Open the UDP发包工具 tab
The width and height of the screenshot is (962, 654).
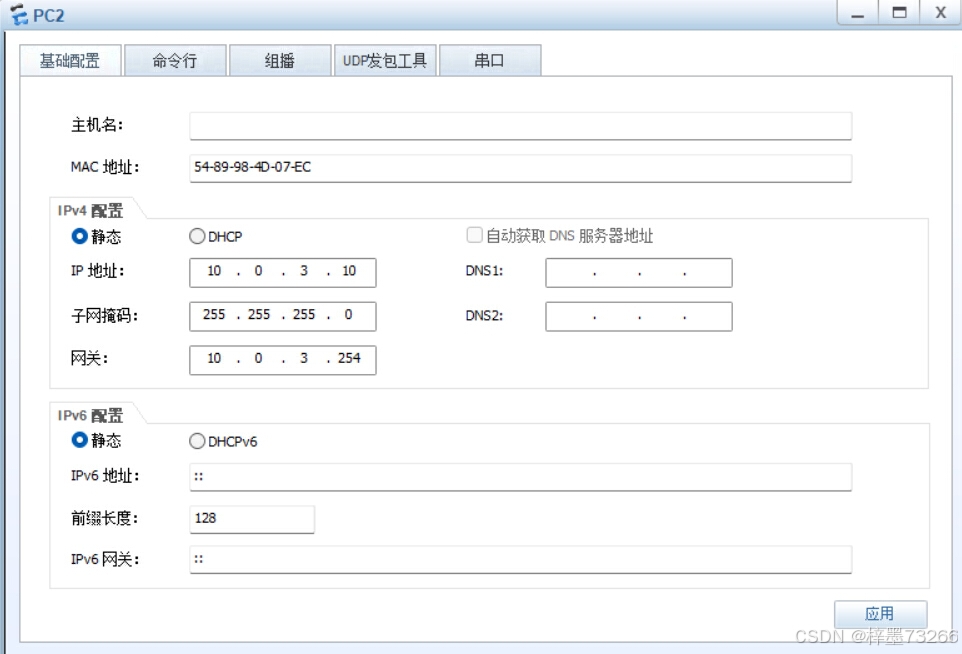click(x=385, y=60)
